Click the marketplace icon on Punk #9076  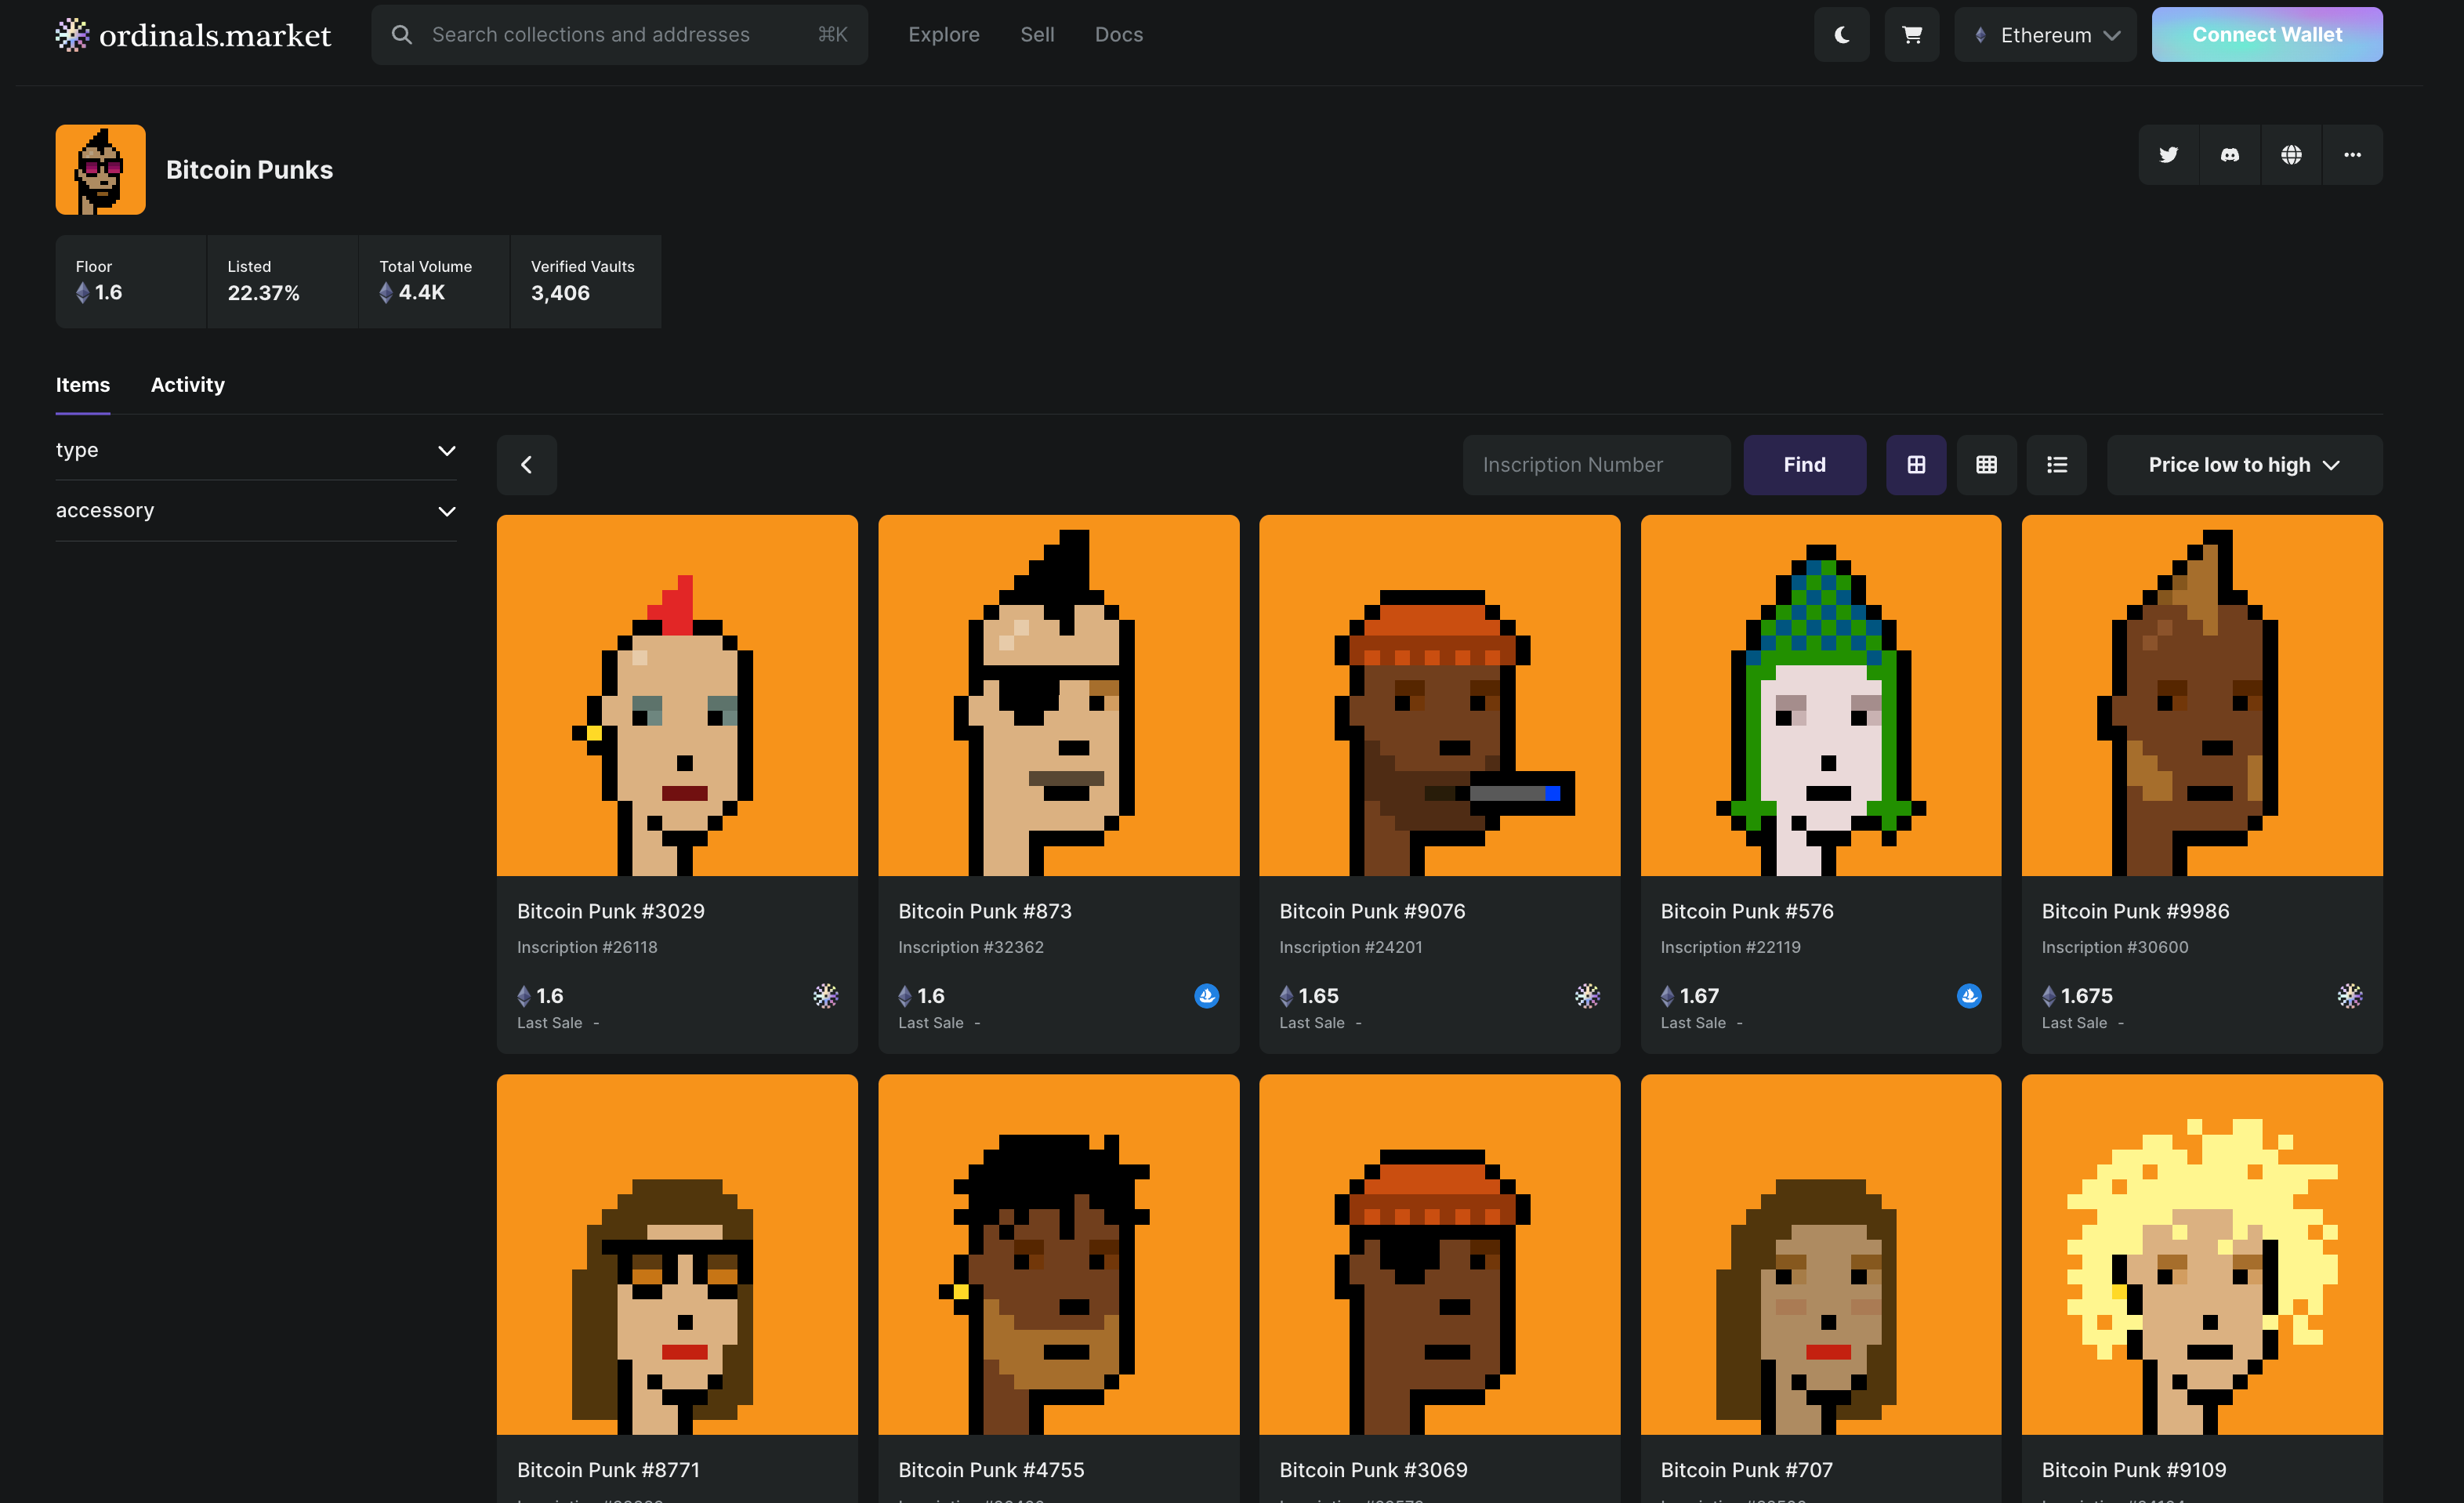[x=1587, y=996]
